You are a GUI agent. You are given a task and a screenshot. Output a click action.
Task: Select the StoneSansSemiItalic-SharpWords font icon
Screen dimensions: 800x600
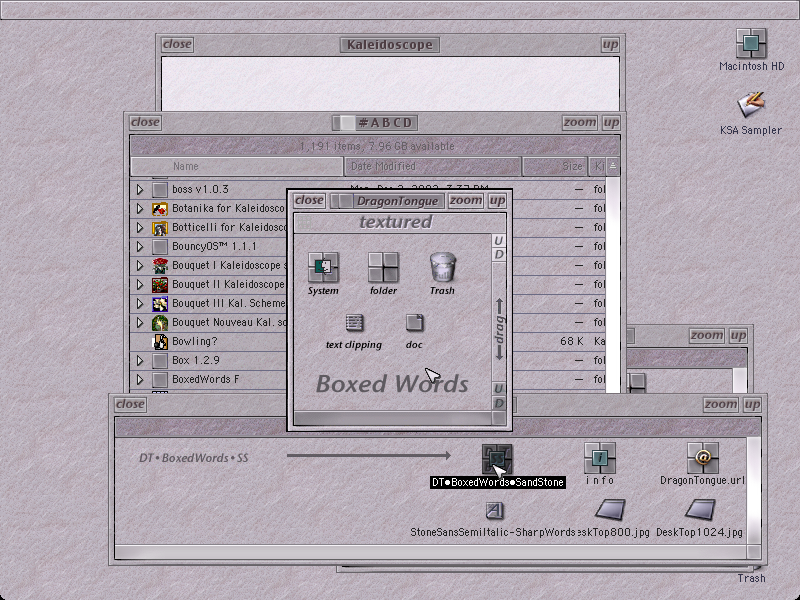tap(494, 510)
